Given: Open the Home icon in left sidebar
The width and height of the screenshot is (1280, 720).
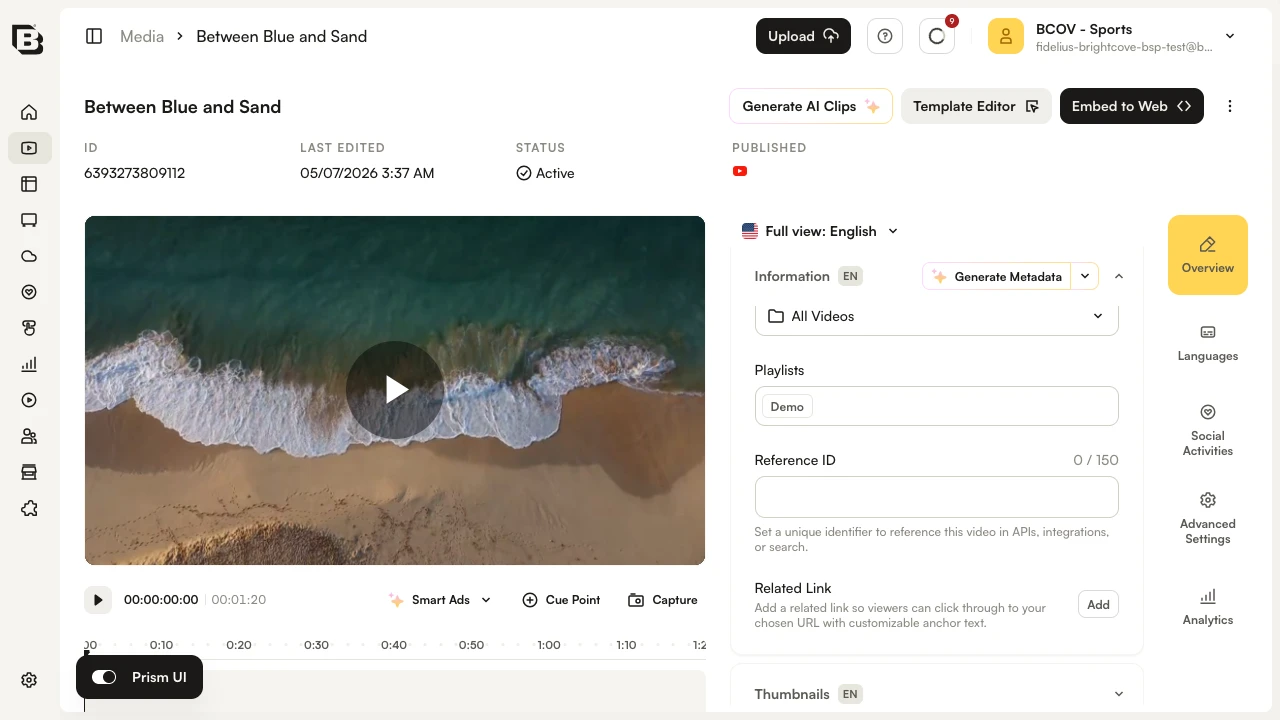Looking at the screenshot, I should 29,112.
